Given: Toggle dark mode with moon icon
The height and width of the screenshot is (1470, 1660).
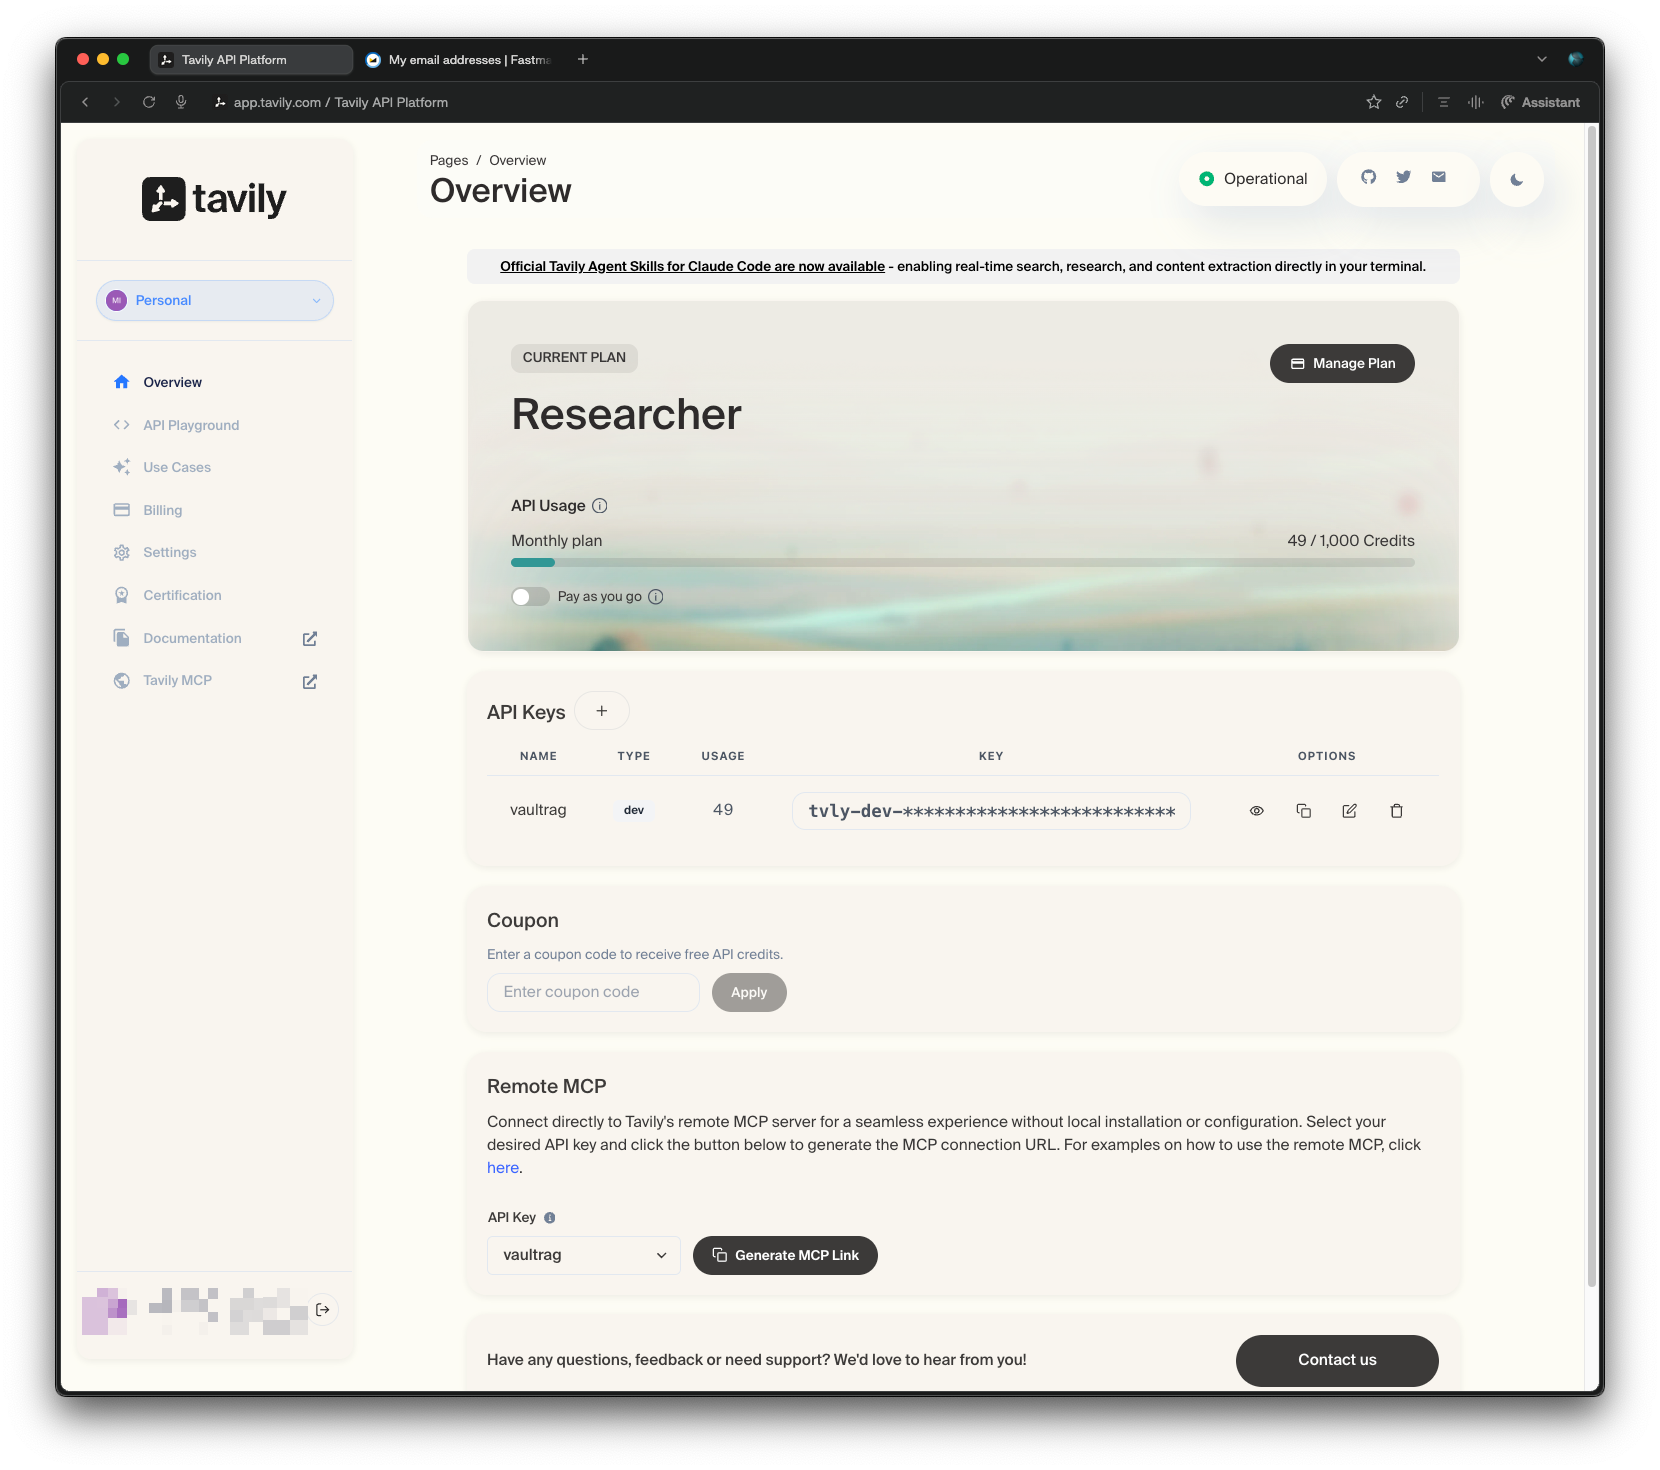Looking at the screenshot, I should (1517, 180).
